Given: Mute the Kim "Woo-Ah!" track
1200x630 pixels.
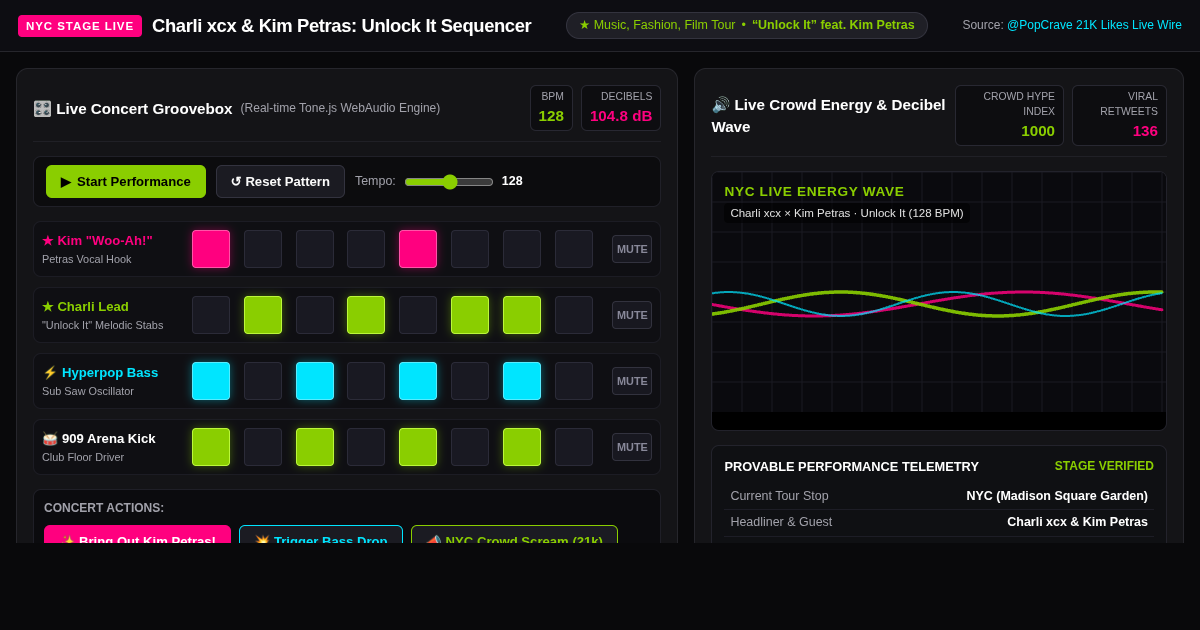Looking at the screenshot, I should 632,249.
